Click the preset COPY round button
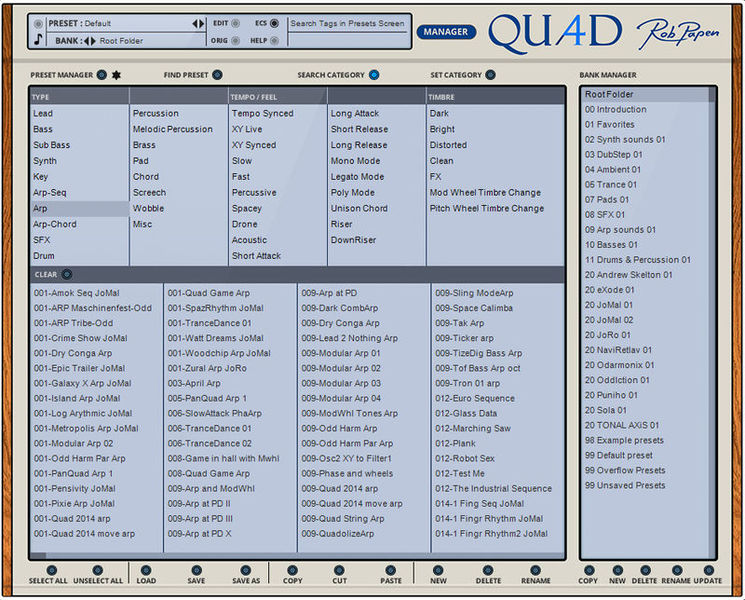The height and width of the screenshot is (600, 745). (293, 570)
